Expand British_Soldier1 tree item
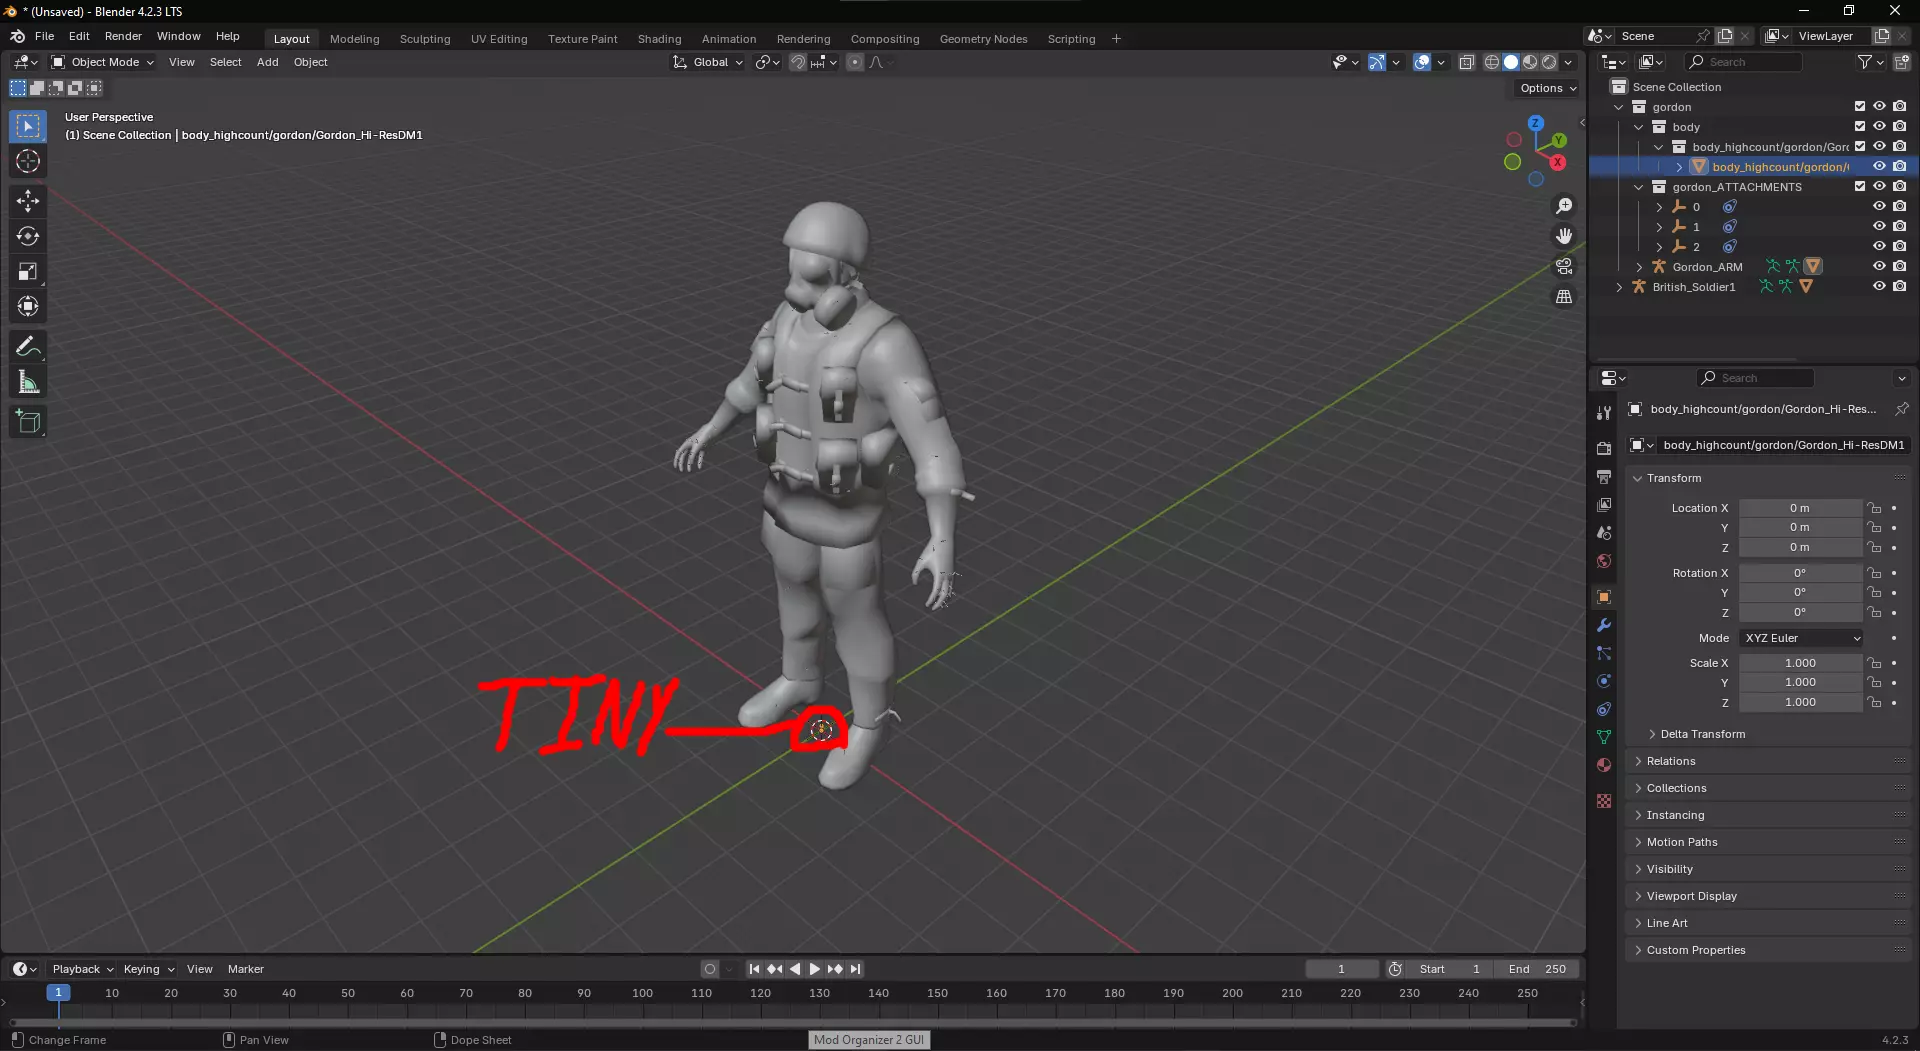 (x=1619, y=287)
